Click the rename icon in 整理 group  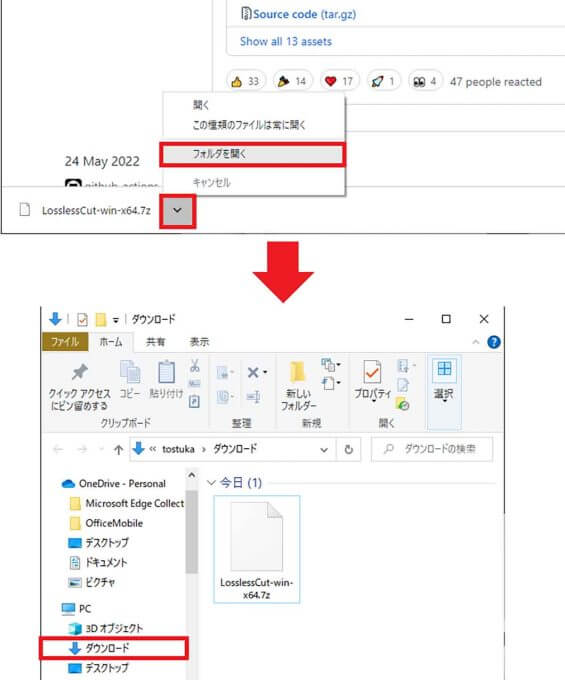[x=253, y=397]
